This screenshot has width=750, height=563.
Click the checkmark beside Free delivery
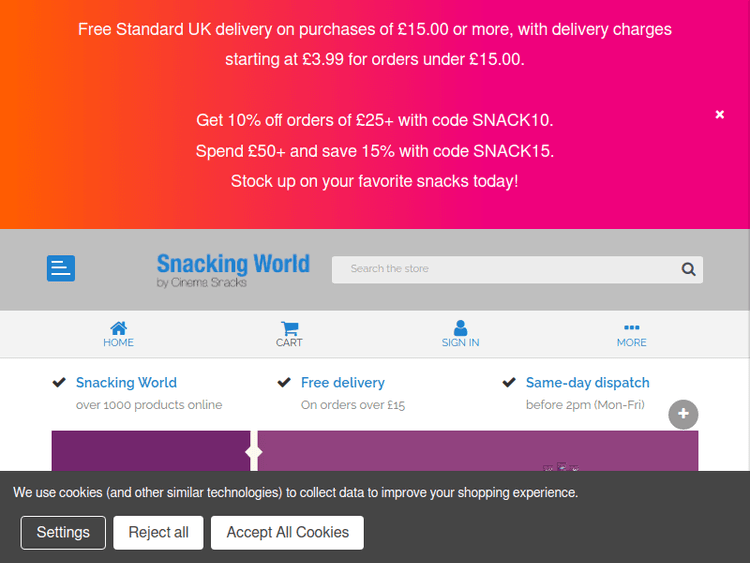284,382
